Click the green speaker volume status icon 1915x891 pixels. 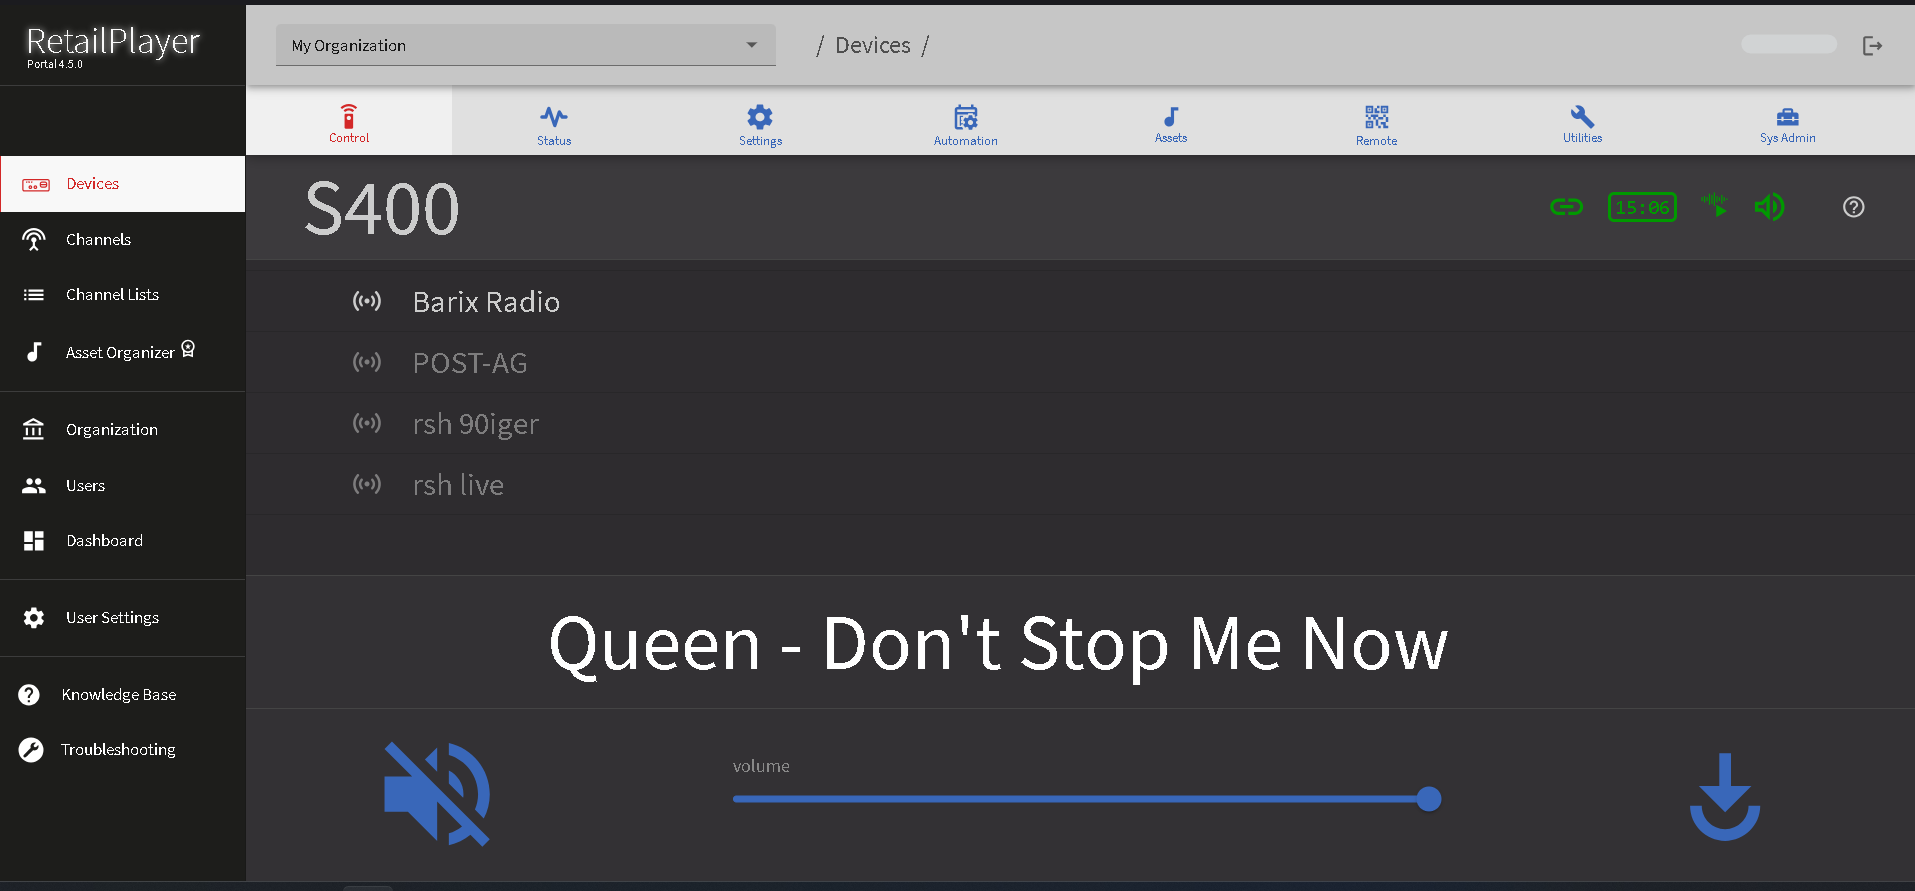pyautogui.click(x=1768, y=207)
